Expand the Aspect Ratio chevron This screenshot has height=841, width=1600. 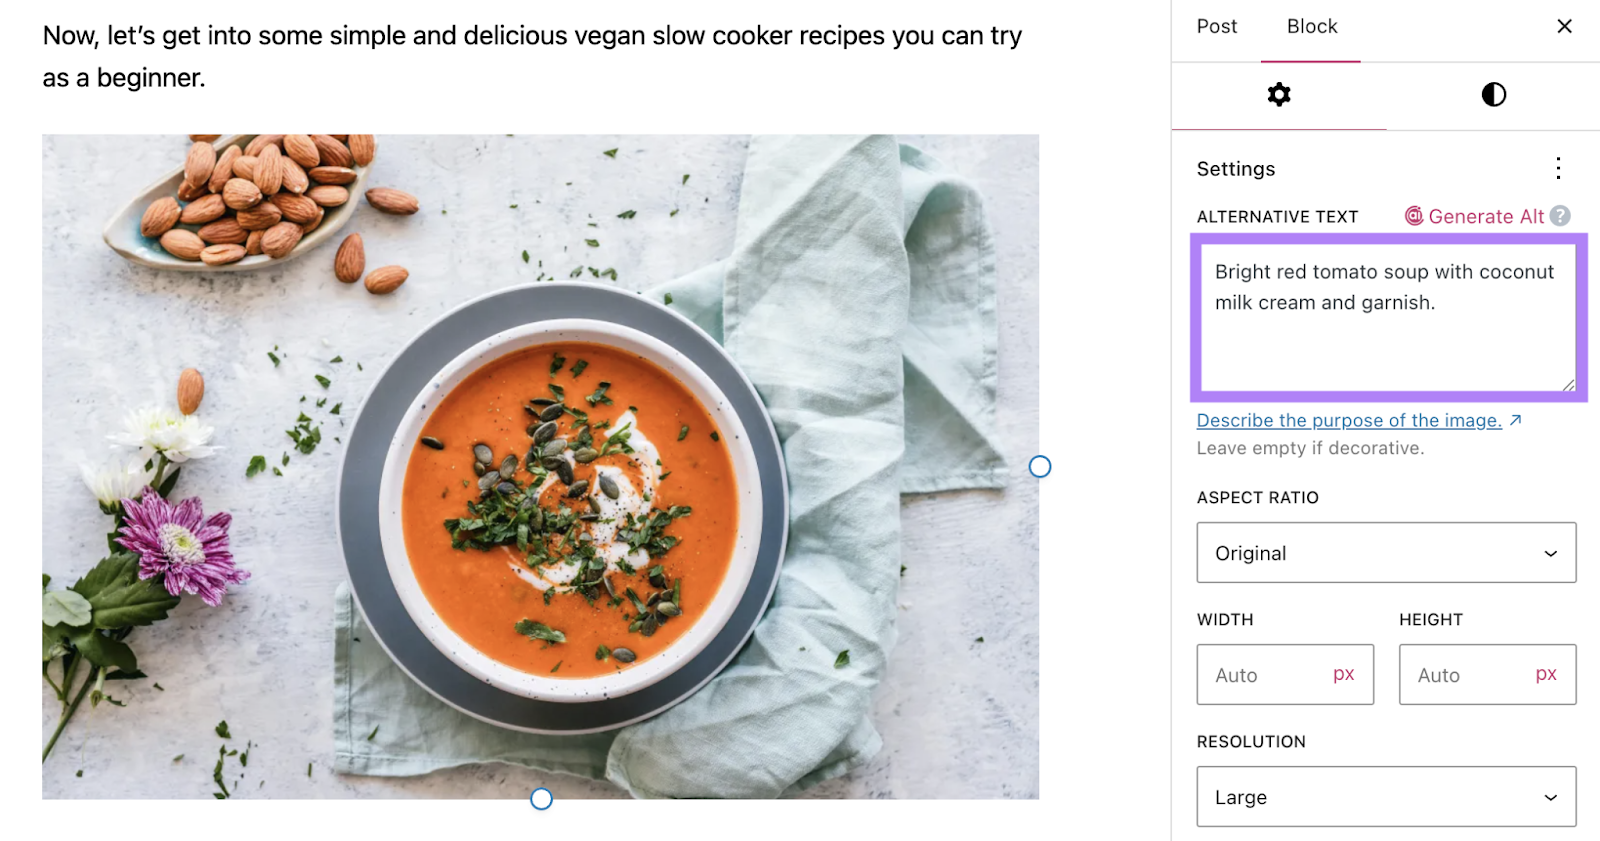(x=1551, y=552)
